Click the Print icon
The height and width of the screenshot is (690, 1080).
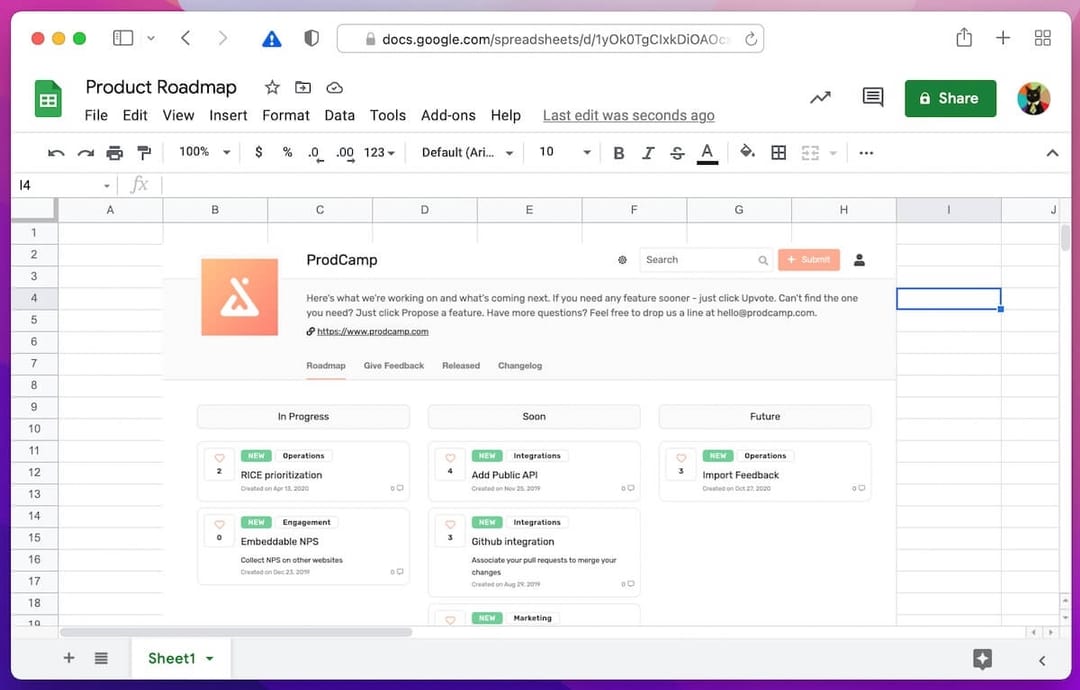114,153
